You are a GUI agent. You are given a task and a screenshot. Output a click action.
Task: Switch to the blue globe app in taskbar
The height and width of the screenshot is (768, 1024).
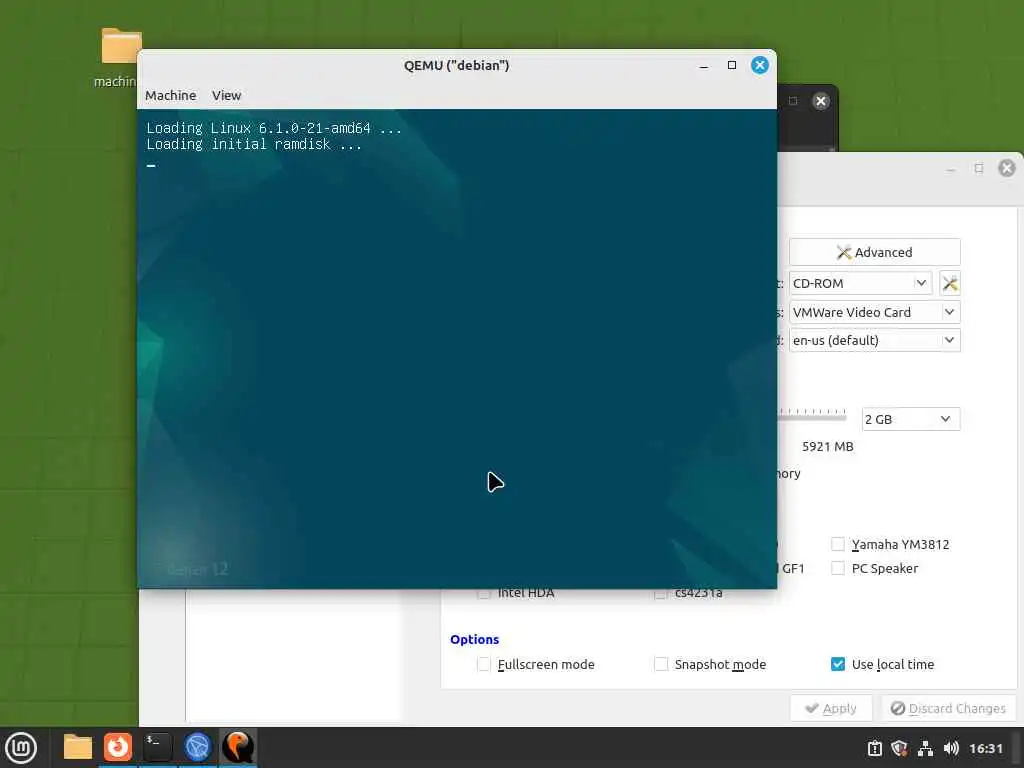click(x=197, y=747)
